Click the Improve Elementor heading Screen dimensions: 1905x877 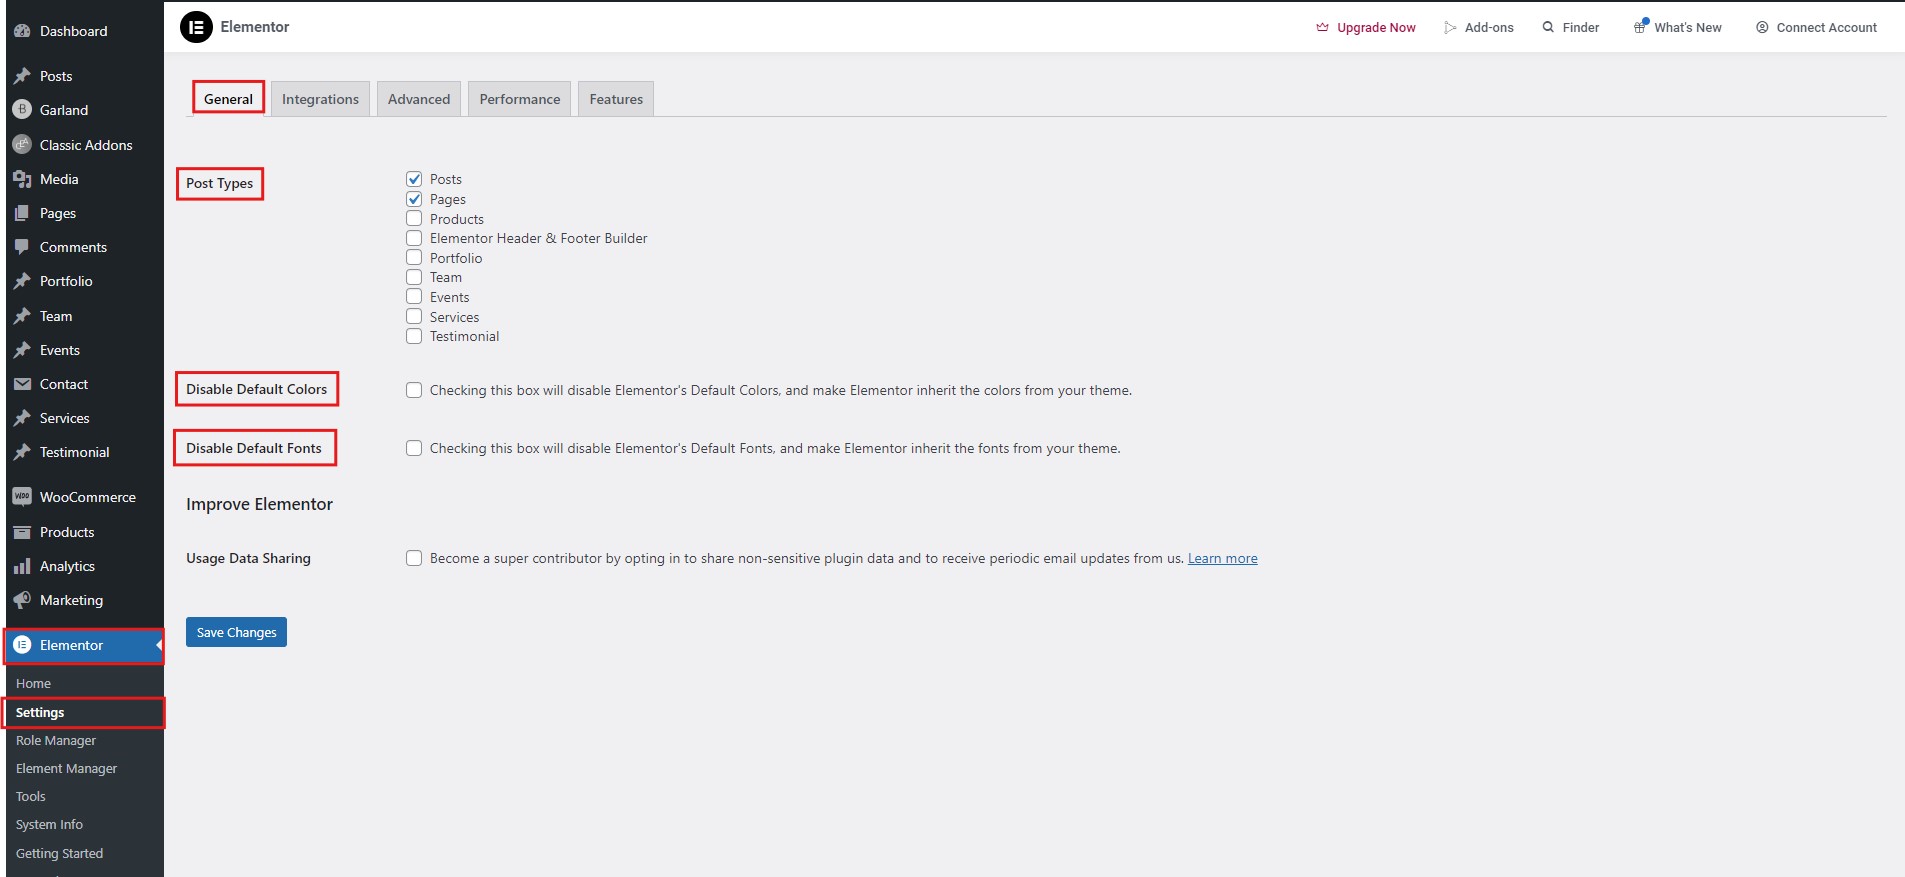[x=259, y=504]
